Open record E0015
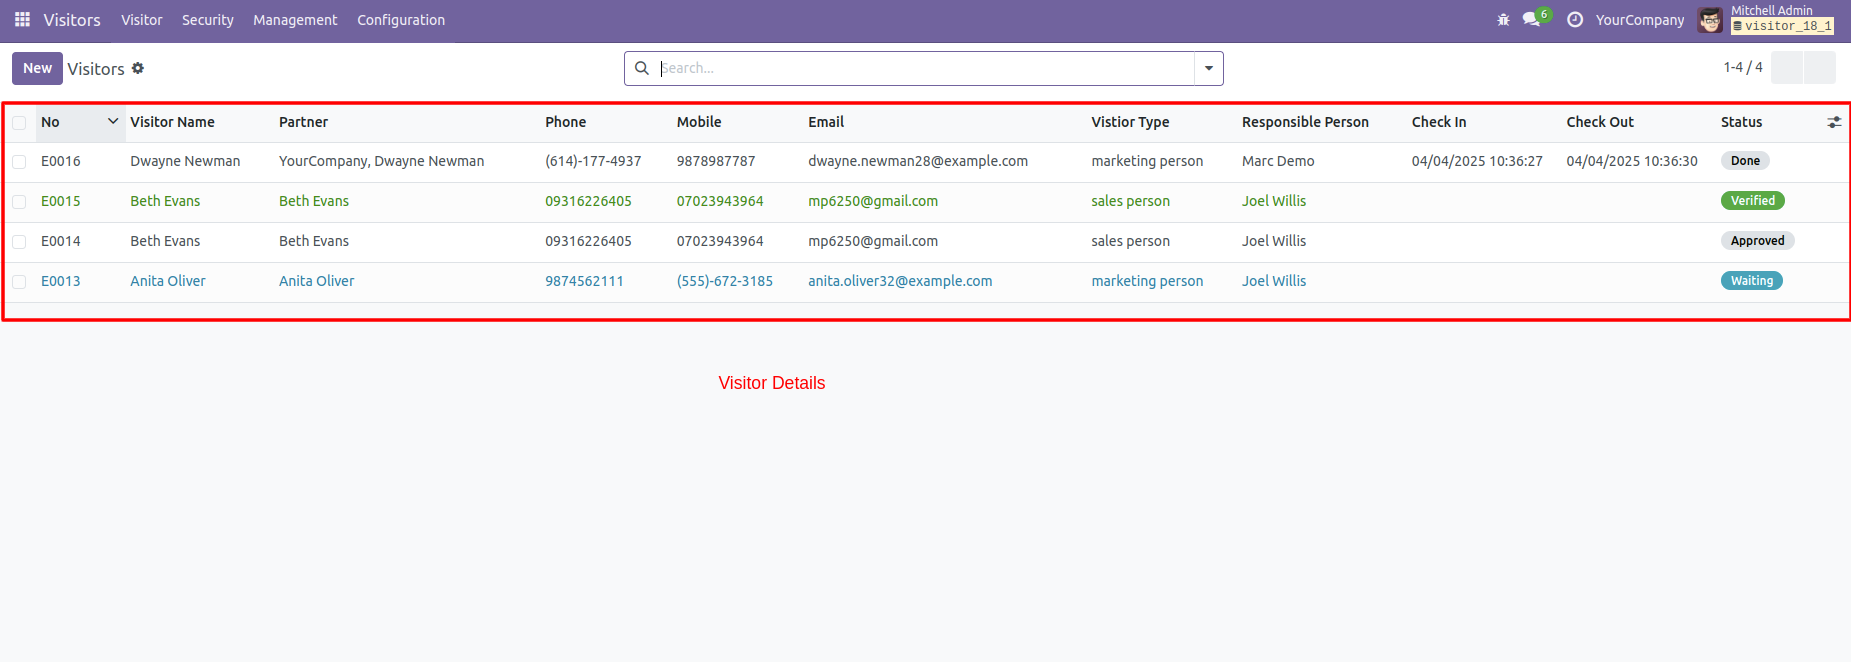The image size is (1851, 662). pyautogui.click(x=61, y=201)
